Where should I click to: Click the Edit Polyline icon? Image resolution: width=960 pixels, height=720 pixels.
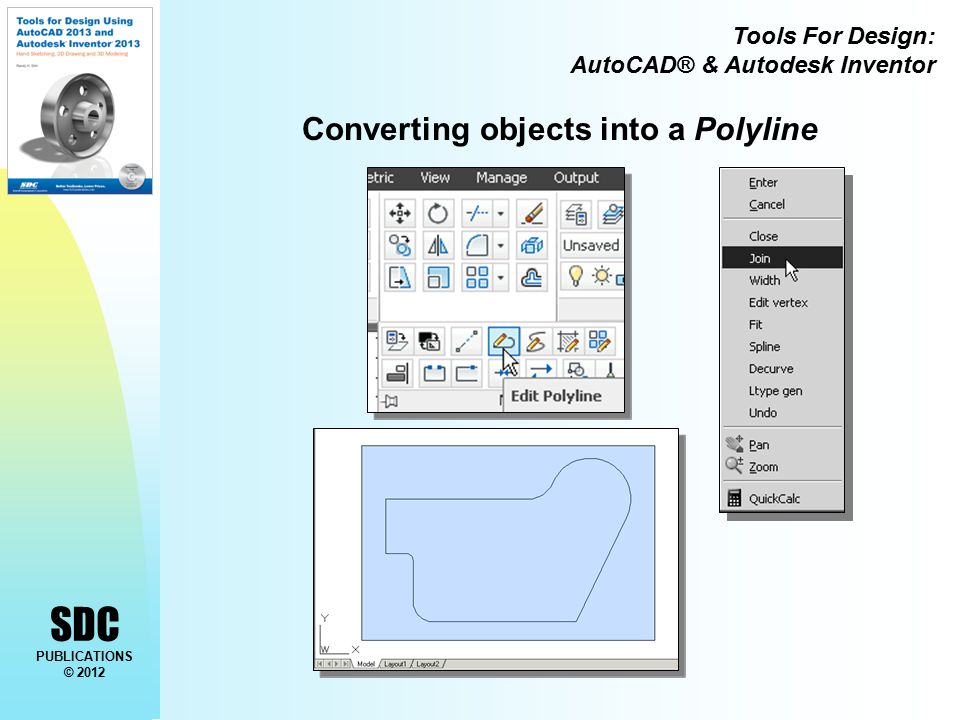(x=504, y=341)
